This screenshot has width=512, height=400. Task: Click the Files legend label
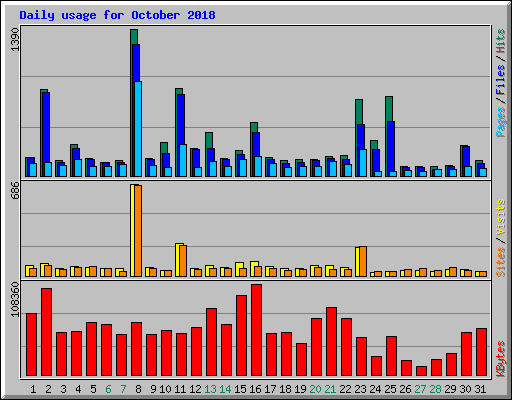click(501, 80)
